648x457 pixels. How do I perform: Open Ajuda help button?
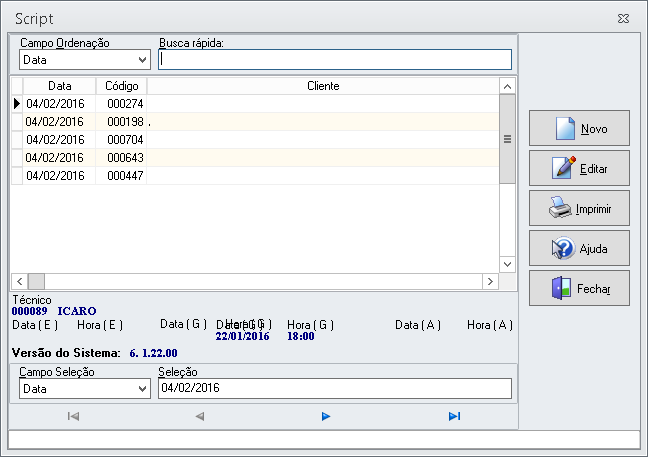[579, 248]
